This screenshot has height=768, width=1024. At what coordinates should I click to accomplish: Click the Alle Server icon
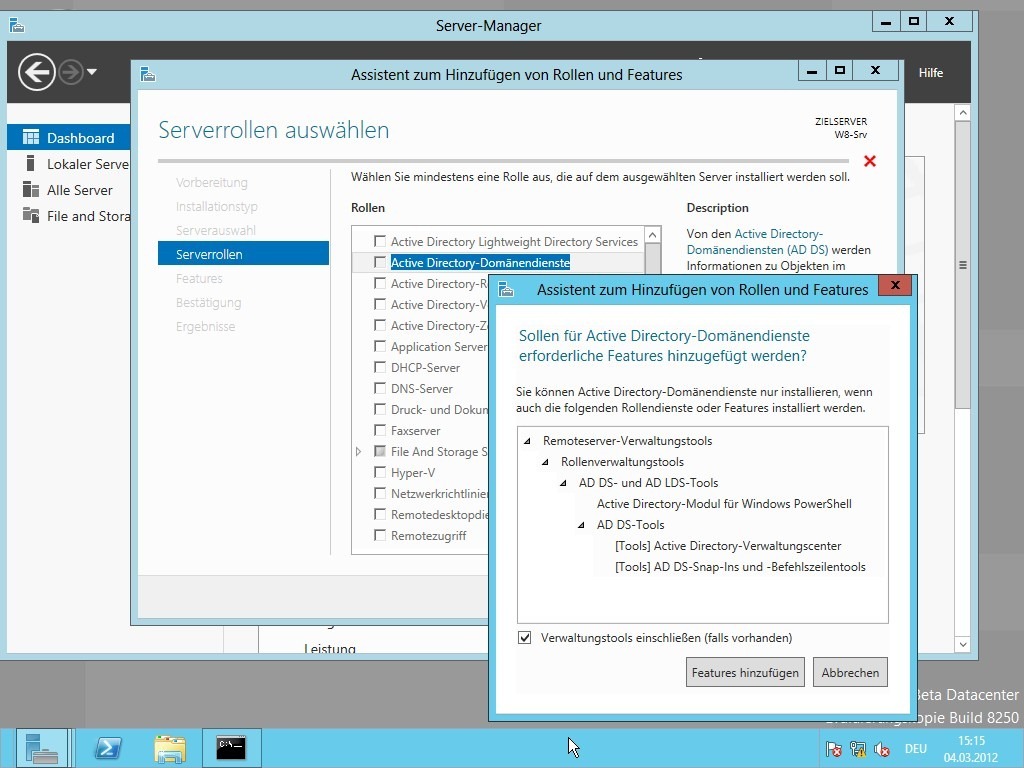point(31,189)
